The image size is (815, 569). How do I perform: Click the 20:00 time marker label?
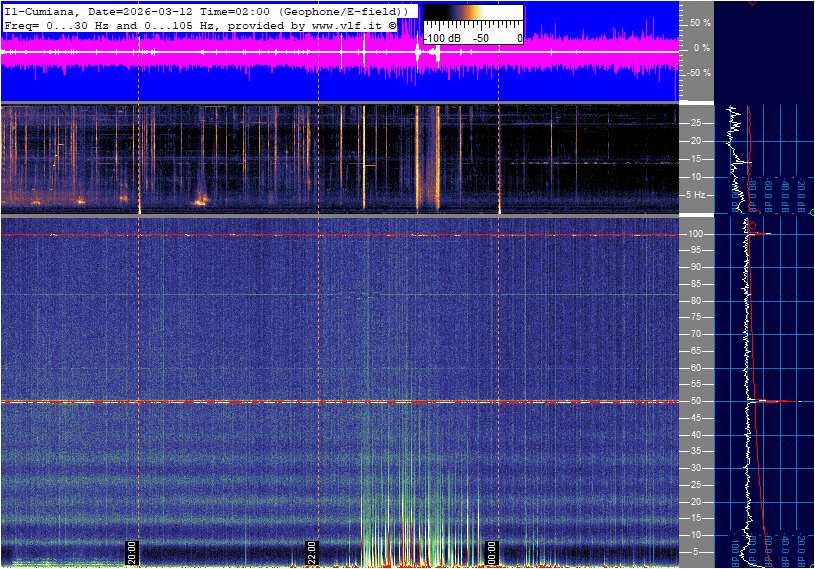click(131, 553)
